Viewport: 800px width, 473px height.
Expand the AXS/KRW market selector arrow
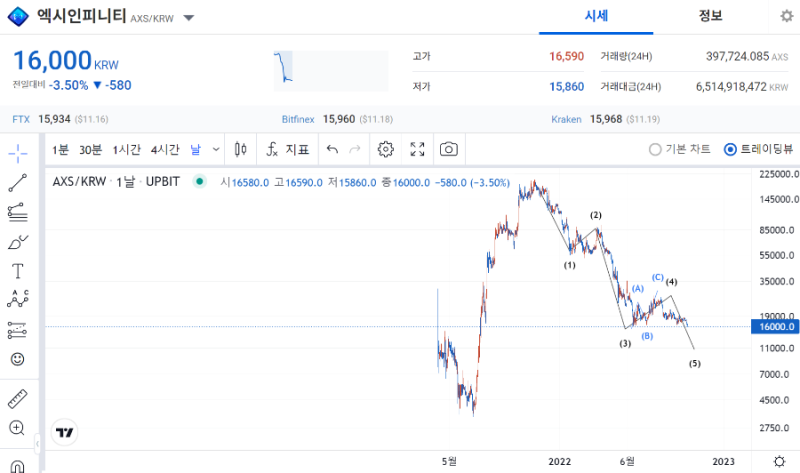pos(189,18)
